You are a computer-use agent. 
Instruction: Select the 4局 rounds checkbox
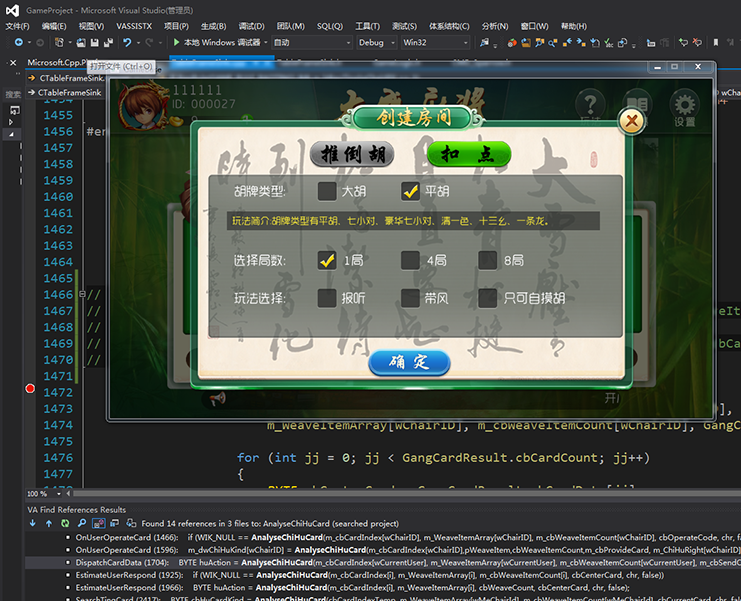click(410, 260)
